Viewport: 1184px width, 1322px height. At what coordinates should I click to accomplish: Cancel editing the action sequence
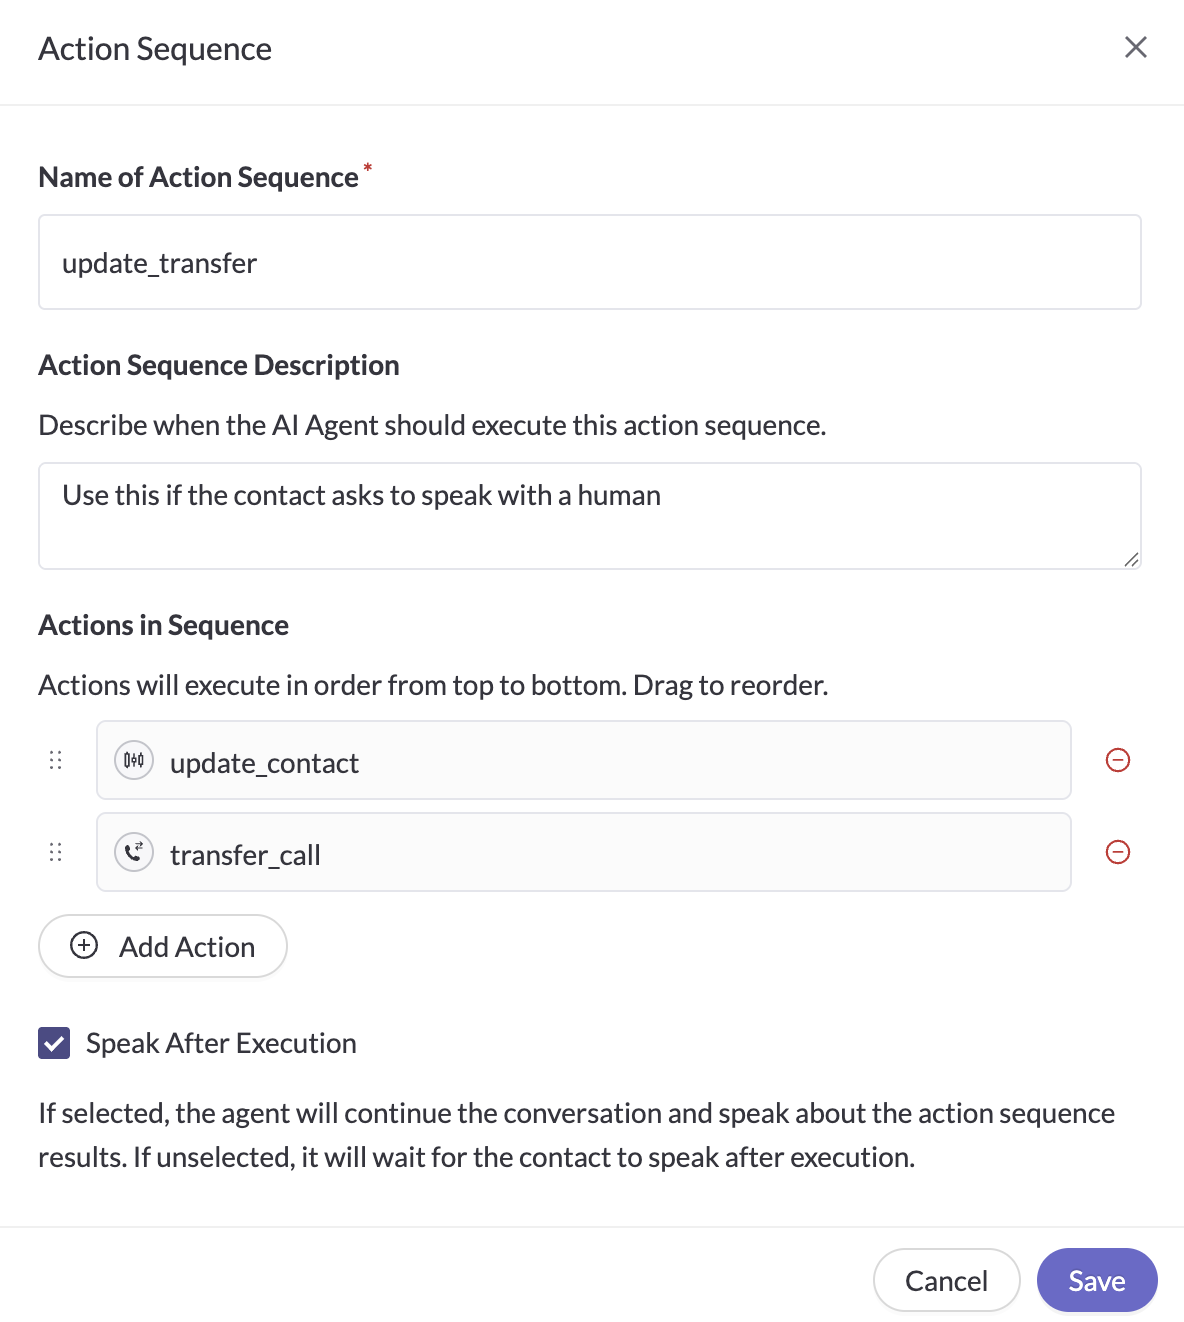coord(946,1280)
